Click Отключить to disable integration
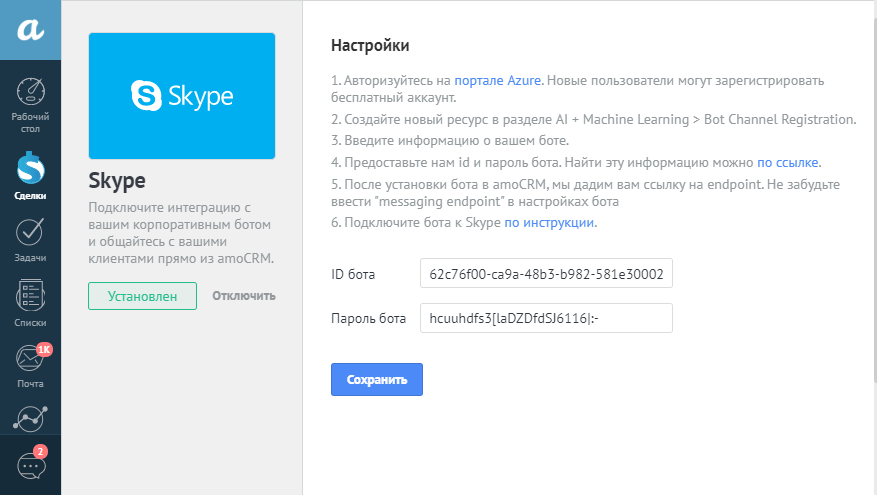 pos(244,296)
